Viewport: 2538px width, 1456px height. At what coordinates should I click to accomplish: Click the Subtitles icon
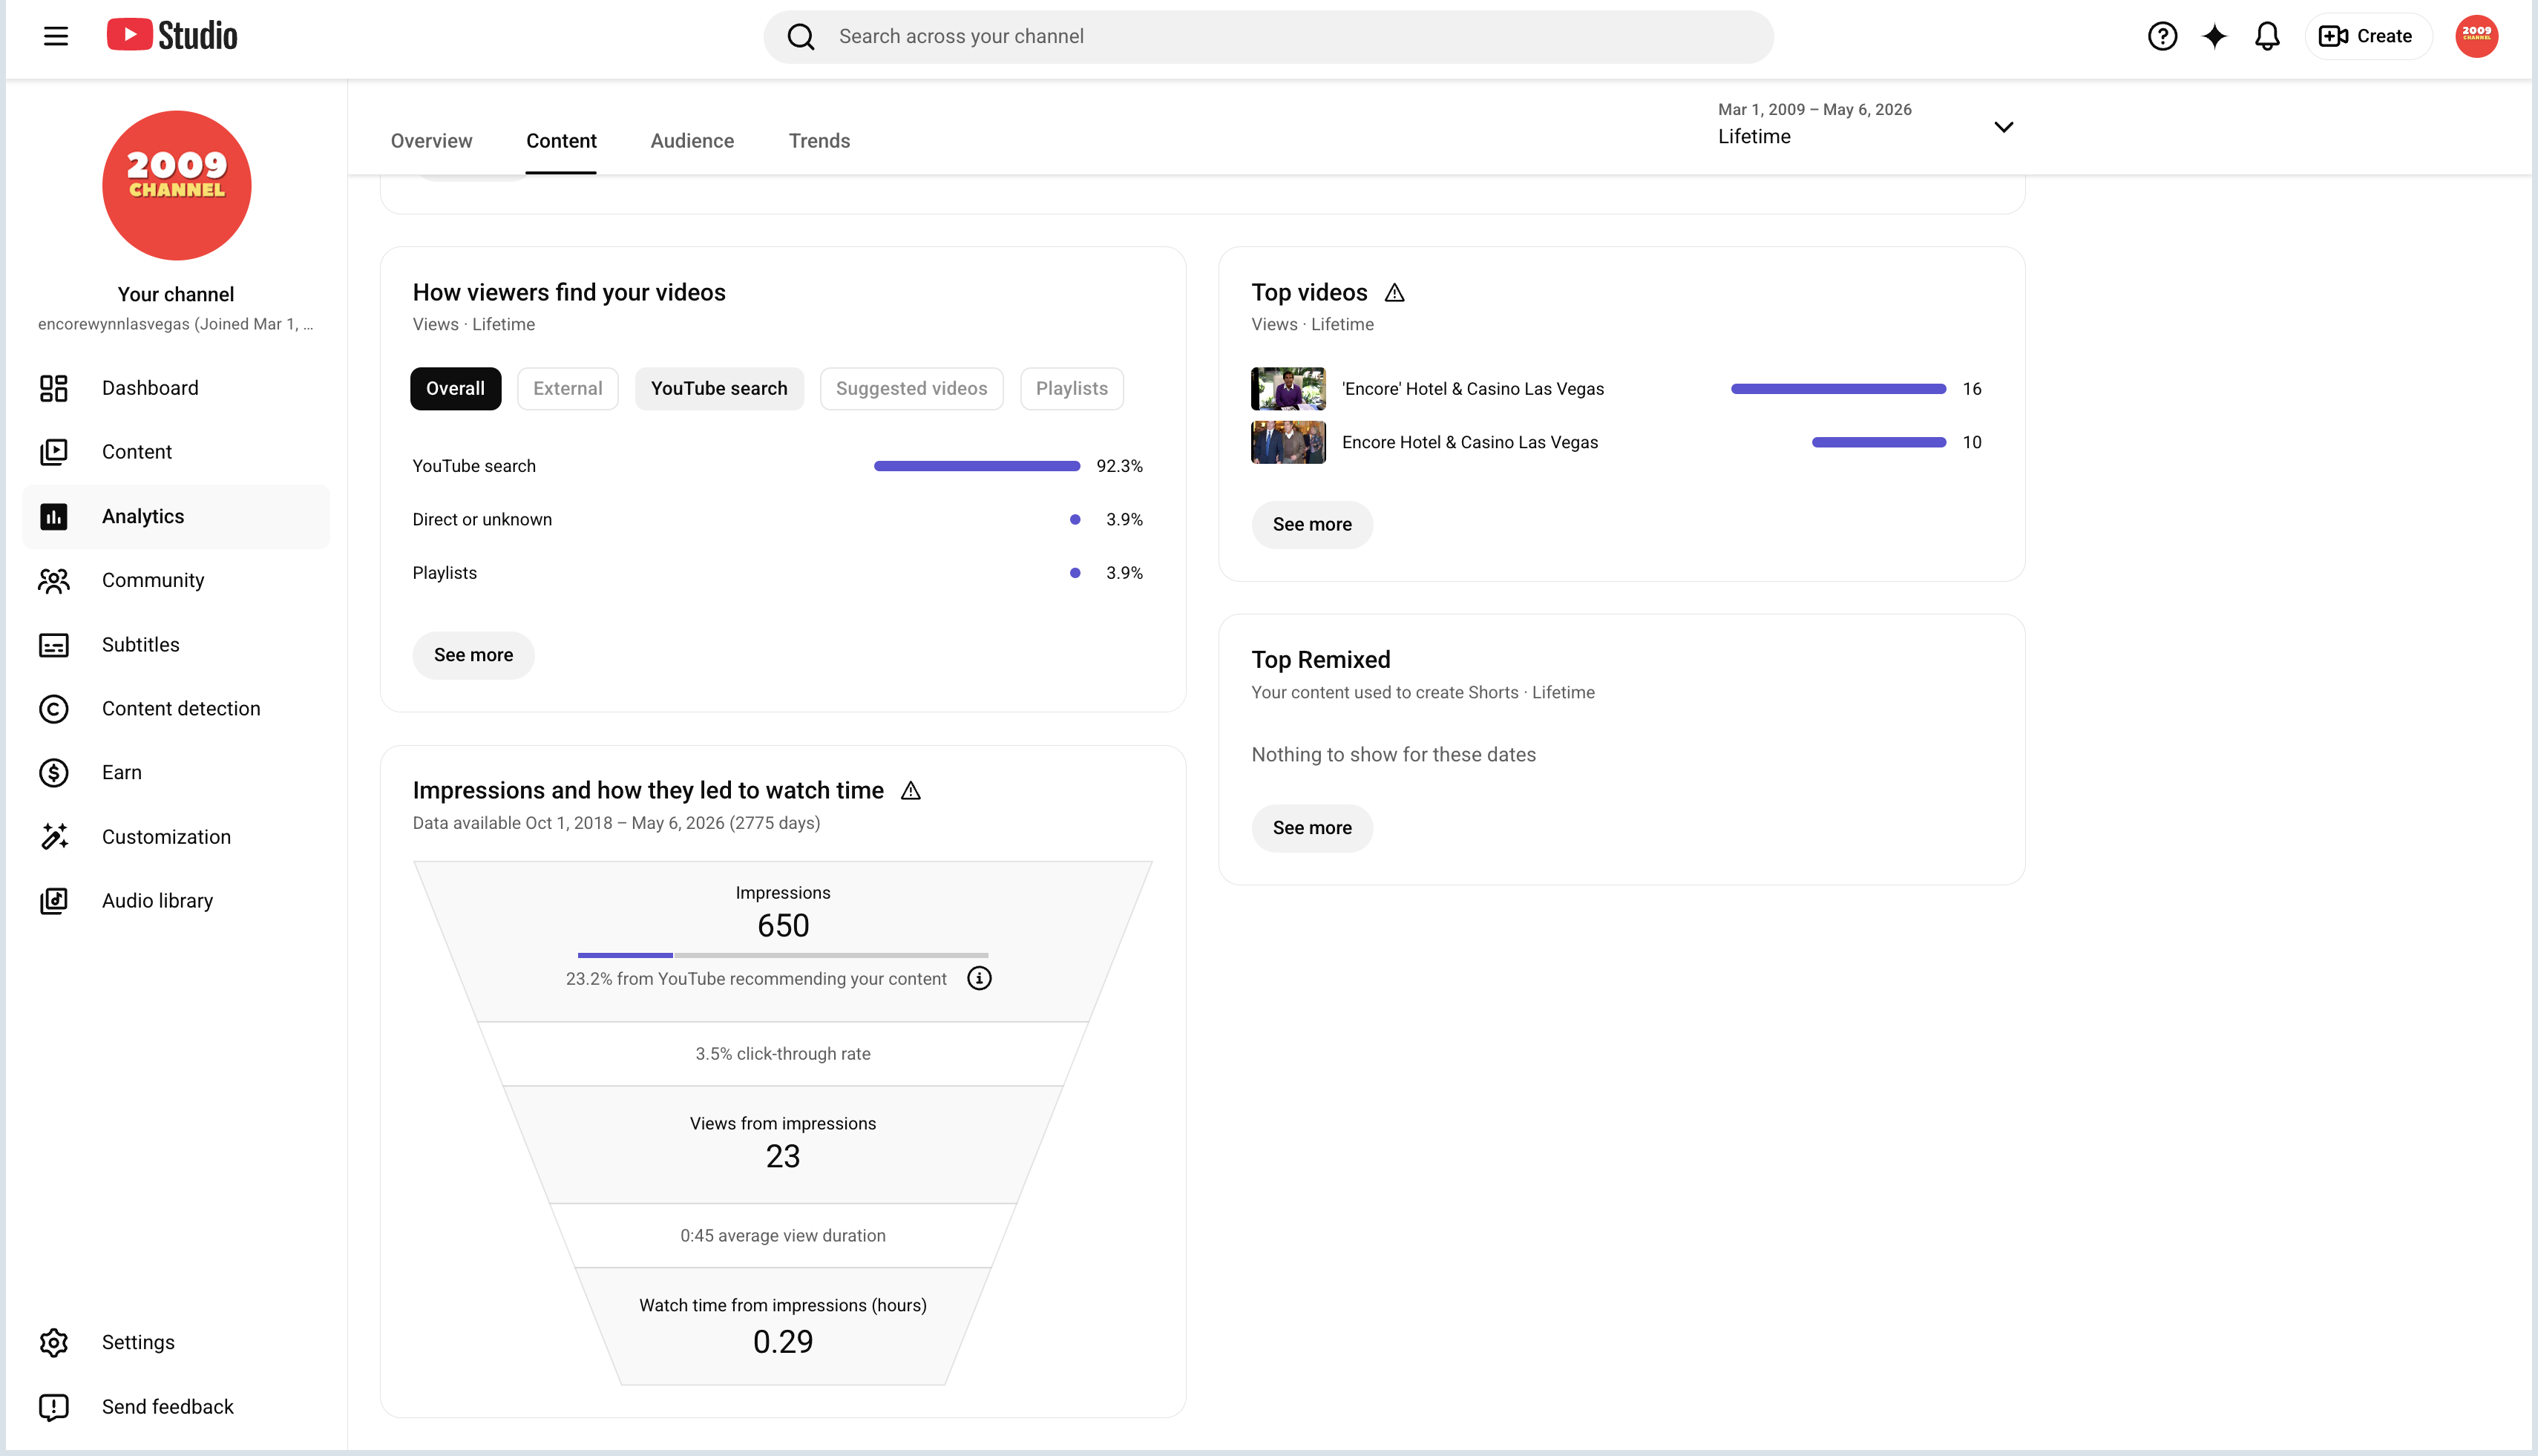(x=54, y=645)
